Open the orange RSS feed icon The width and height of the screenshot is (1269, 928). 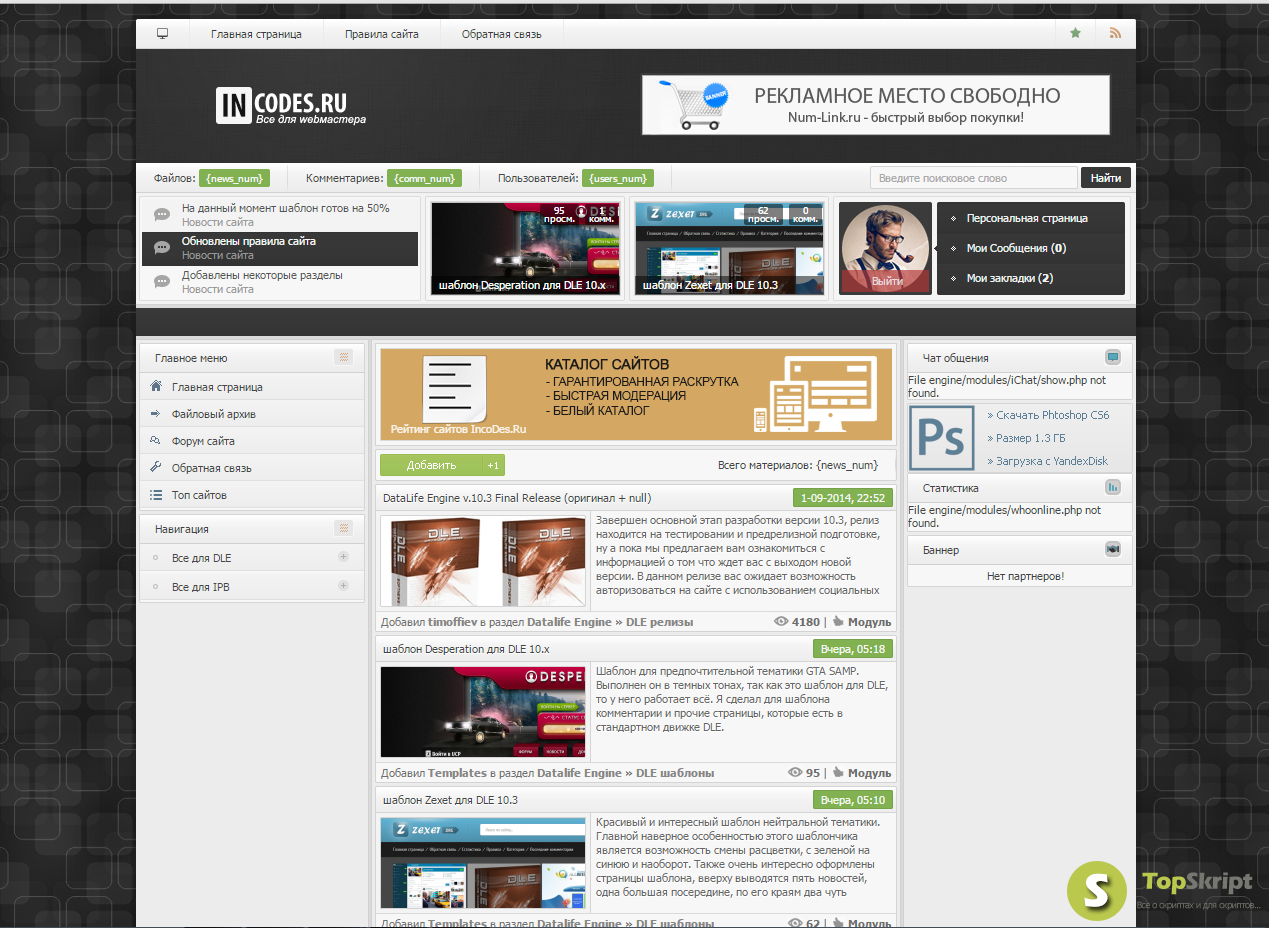pos(1115,33)
